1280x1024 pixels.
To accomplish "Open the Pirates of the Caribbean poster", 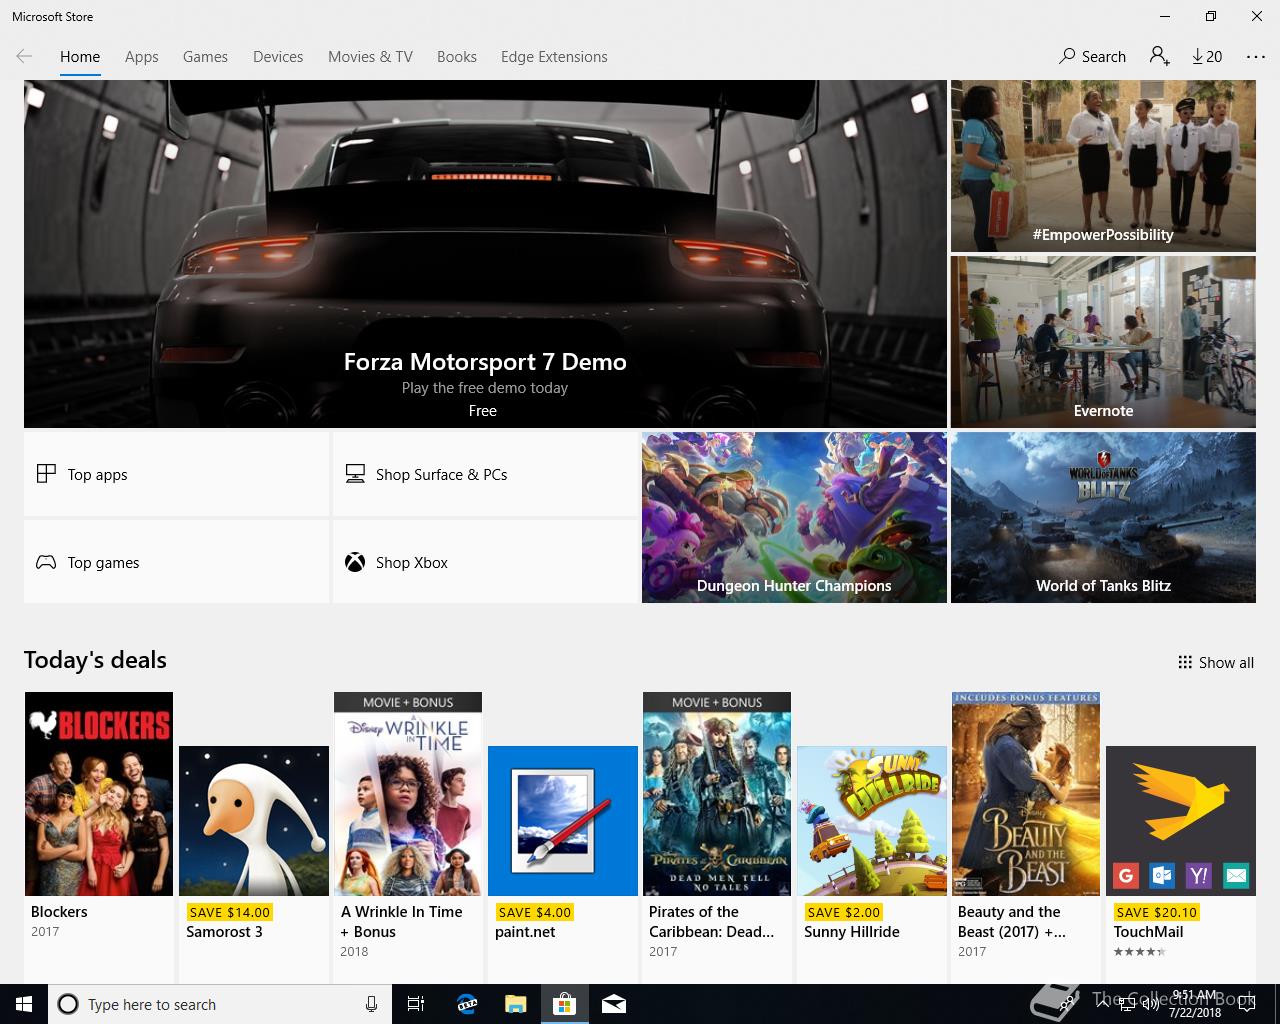I will click(x=717, y=794).
